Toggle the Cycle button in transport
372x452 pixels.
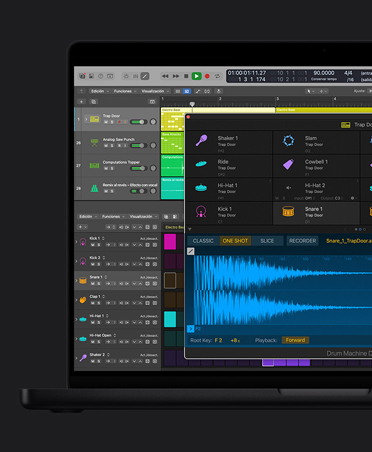[x=217, y=76]
